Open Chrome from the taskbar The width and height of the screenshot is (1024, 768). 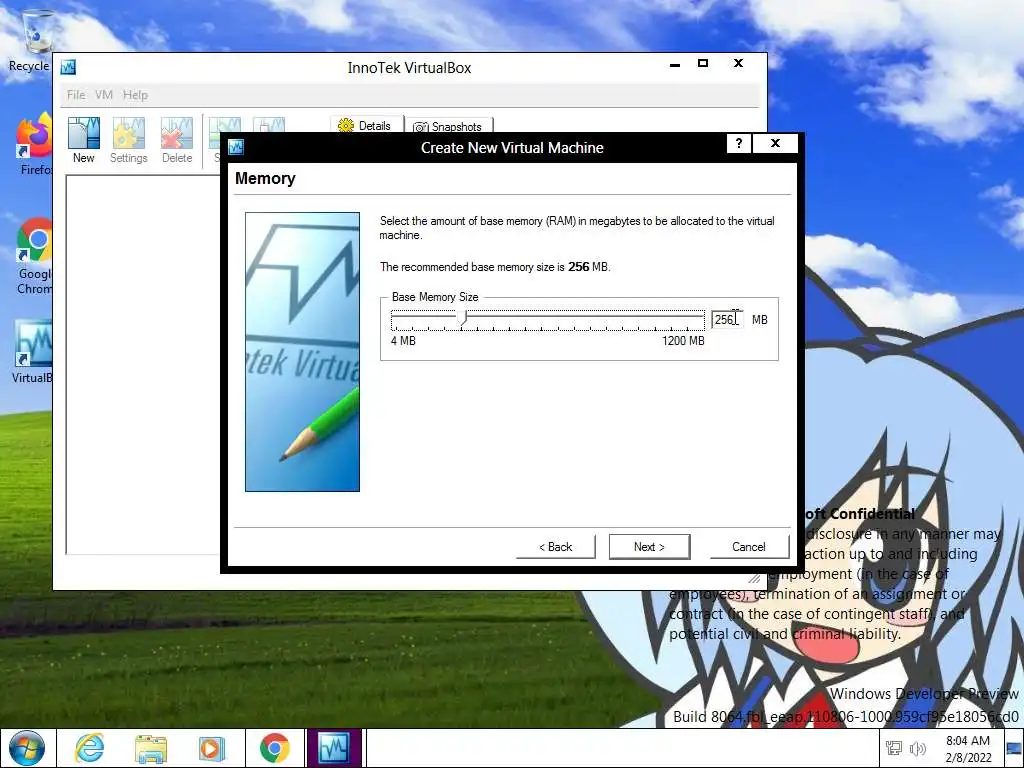(x=274, y=748)
